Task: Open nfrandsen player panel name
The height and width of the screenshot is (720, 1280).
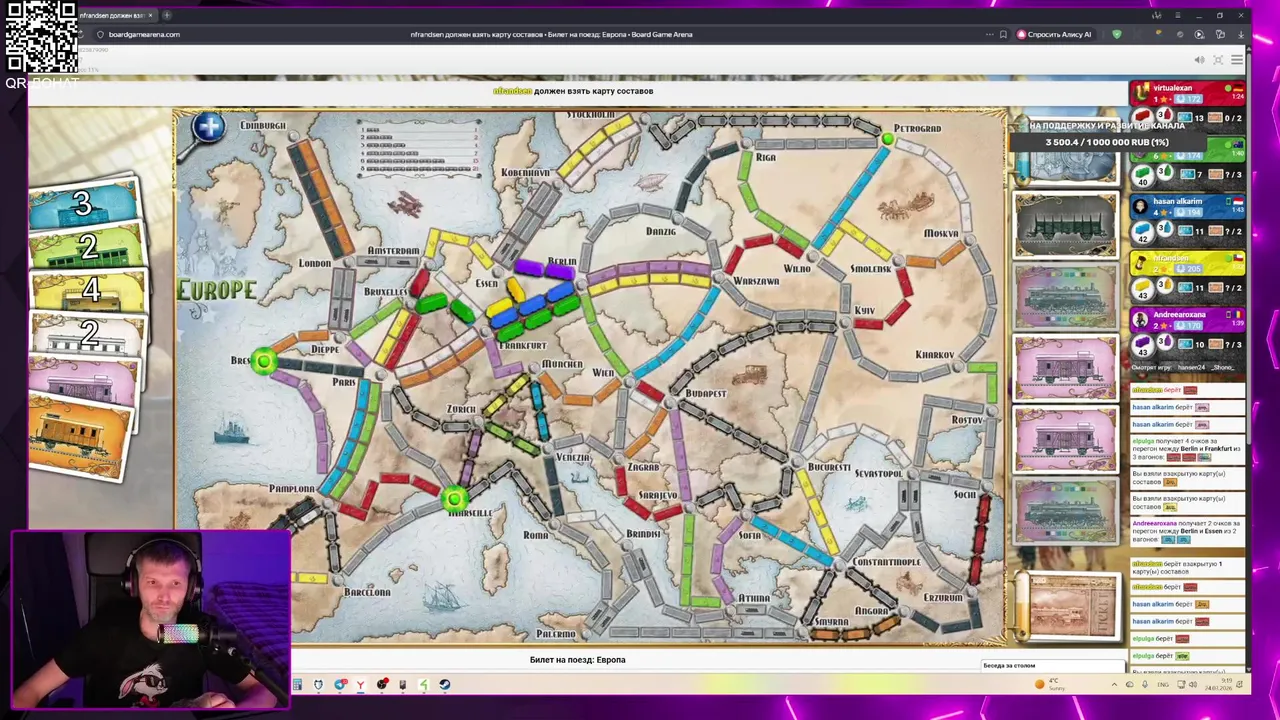Action: (x=1170, y=258)
